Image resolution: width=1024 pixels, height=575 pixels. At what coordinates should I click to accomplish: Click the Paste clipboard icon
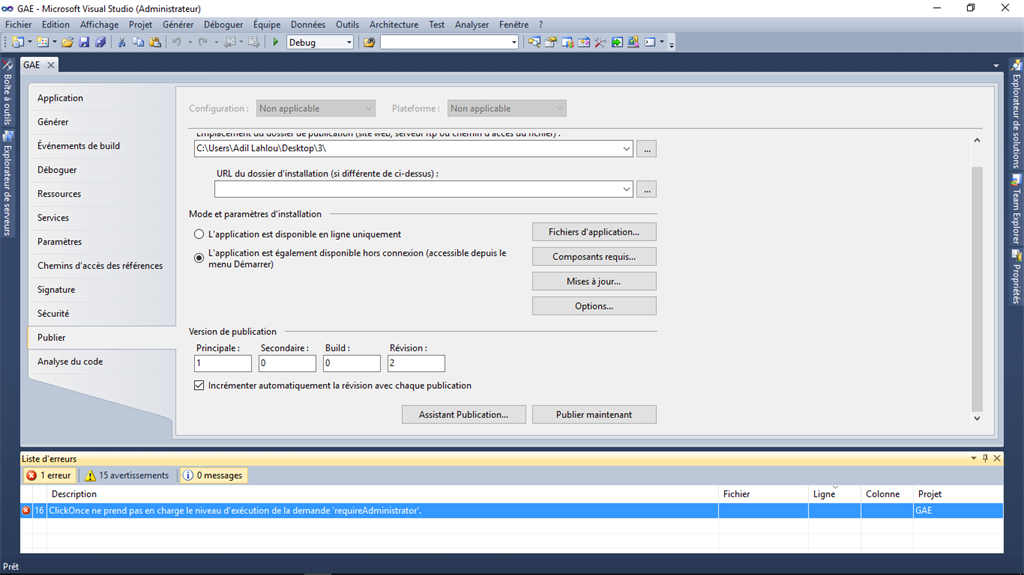[155, 42]
